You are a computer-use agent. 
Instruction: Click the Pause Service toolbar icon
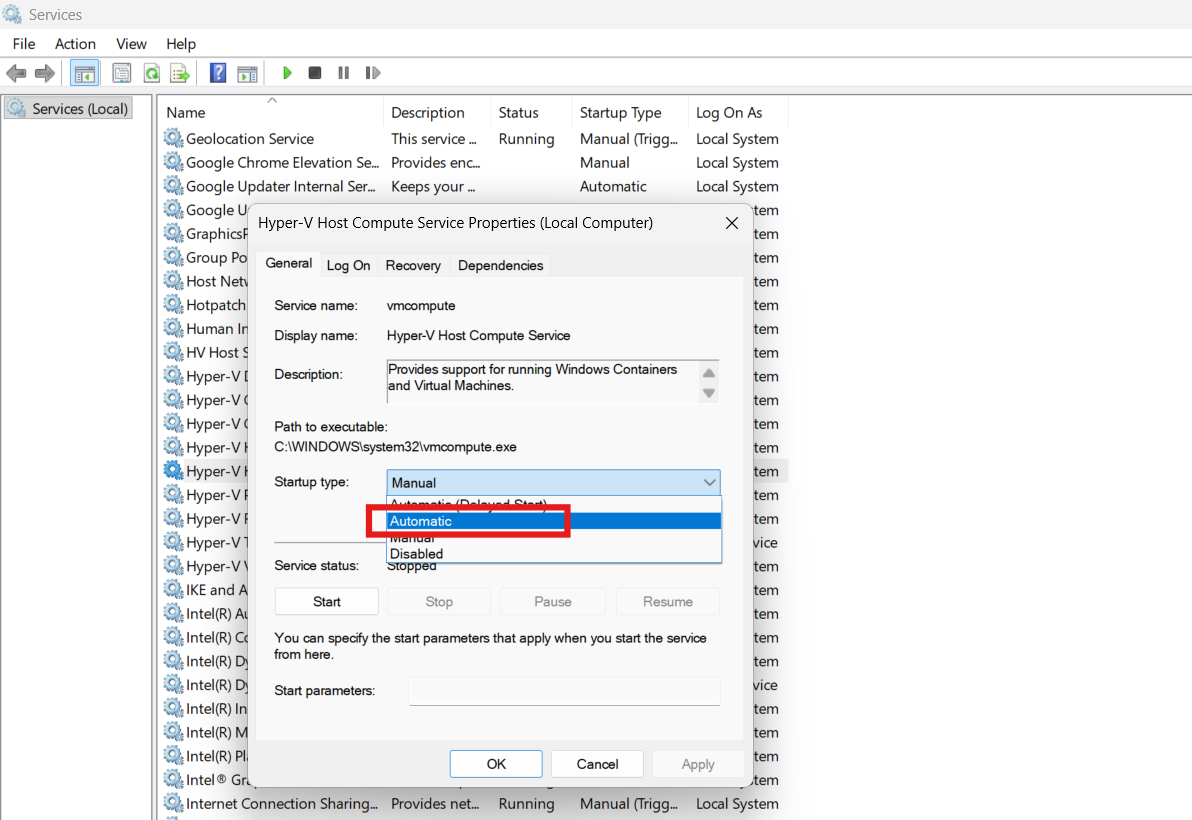[x=343, y=72]
